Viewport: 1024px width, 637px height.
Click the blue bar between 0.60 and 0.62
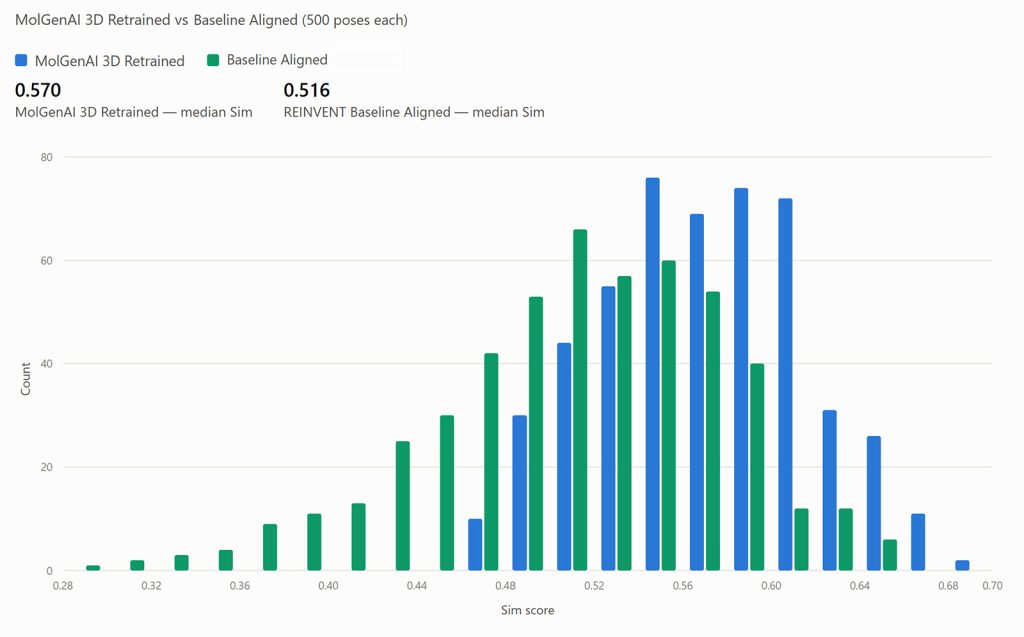785,384
